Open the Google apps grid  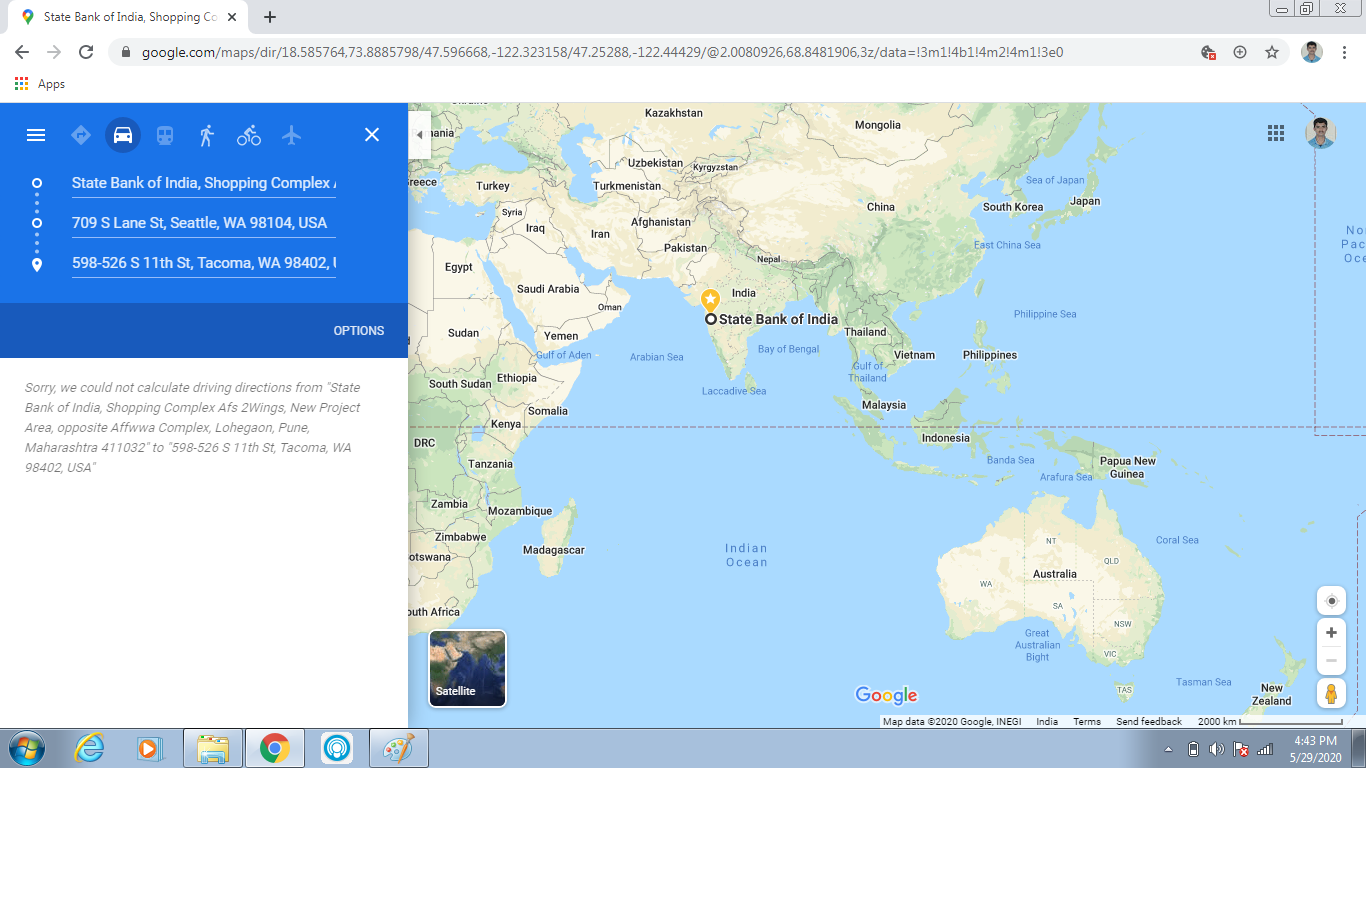(1276, 133)
